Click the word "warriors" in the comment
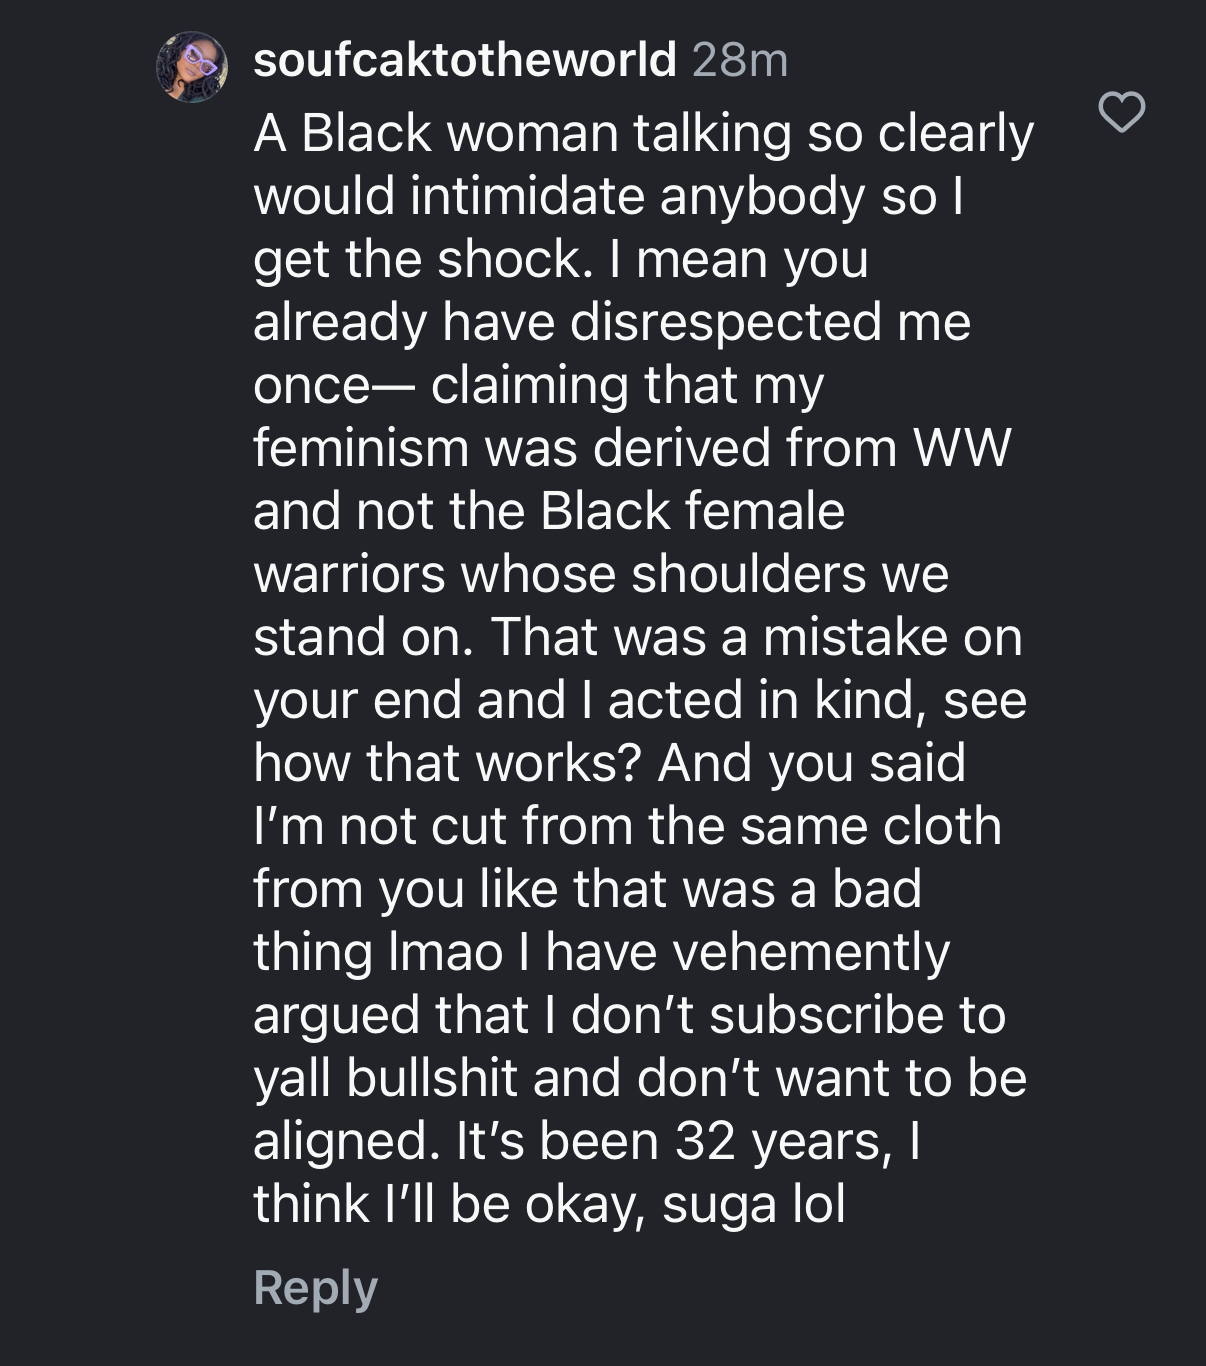Image resolution: width=1206 pixels, height=1366 pixels. point(349,573)
